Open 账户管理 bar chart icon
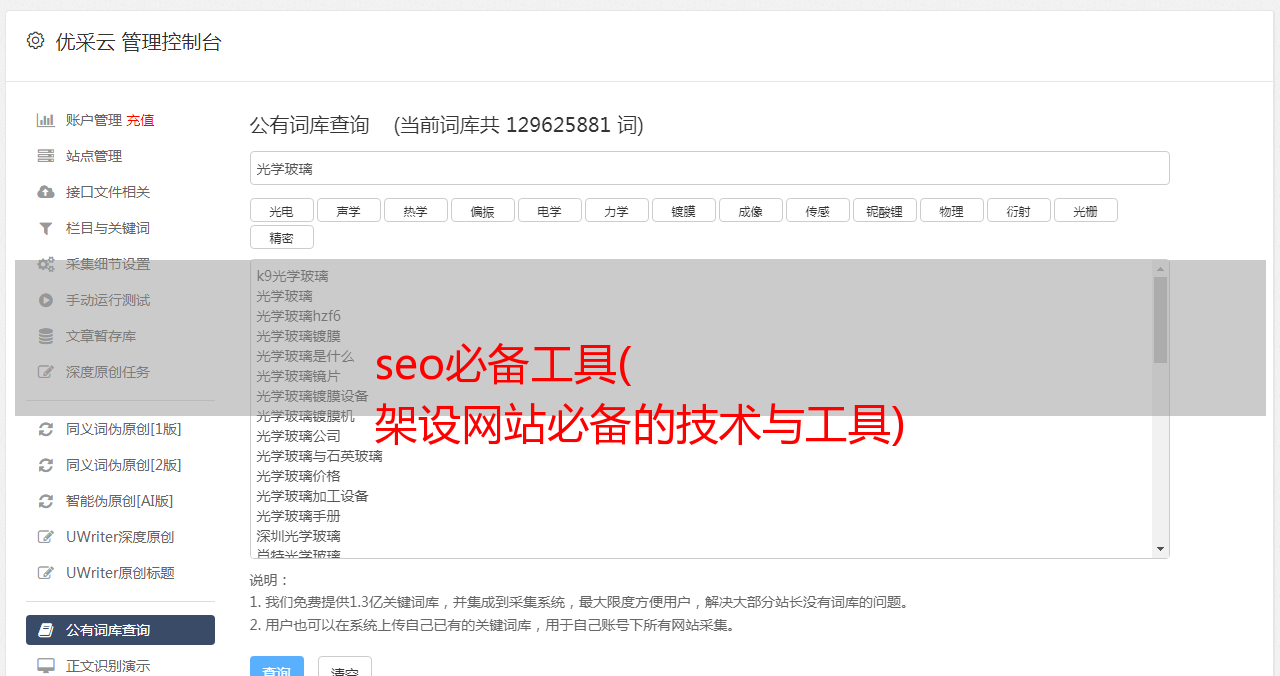1280x676 pixels. tap(45, 120)
